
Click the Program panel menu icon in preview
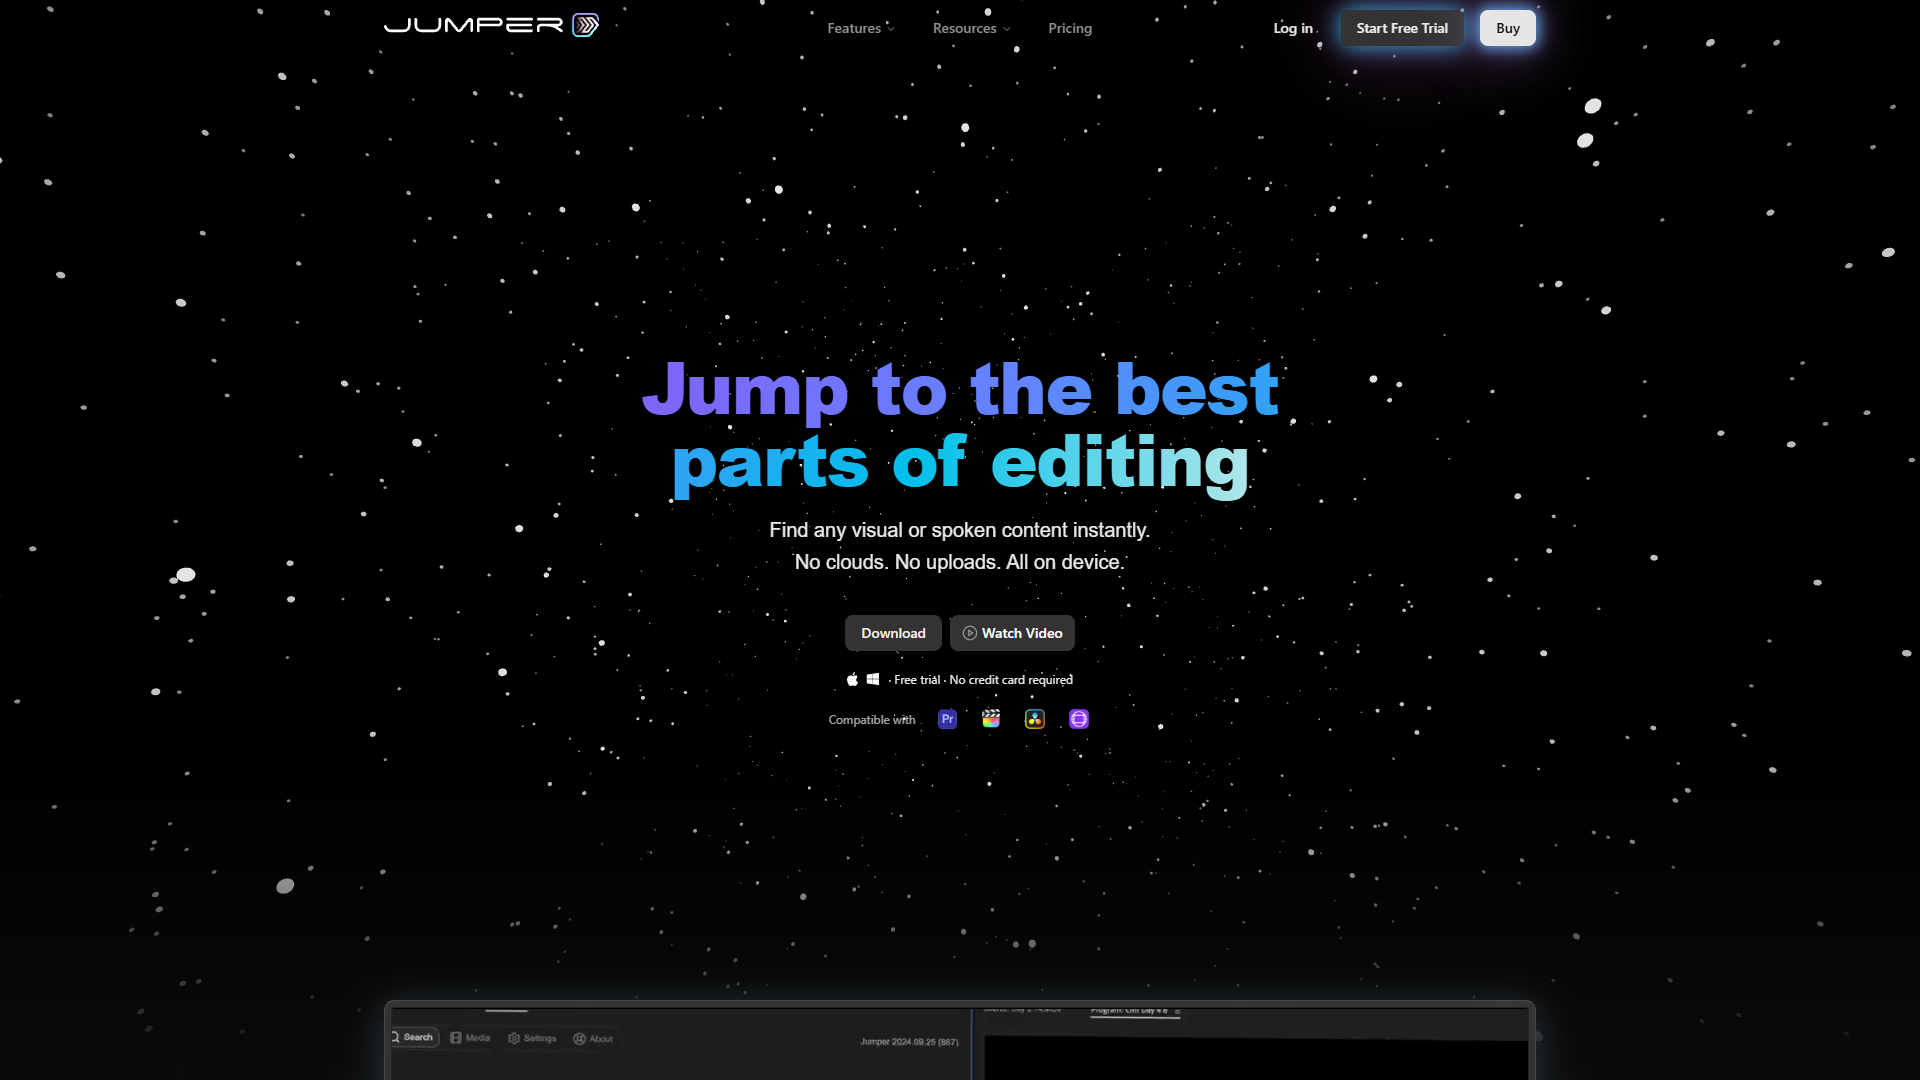1177,1011
